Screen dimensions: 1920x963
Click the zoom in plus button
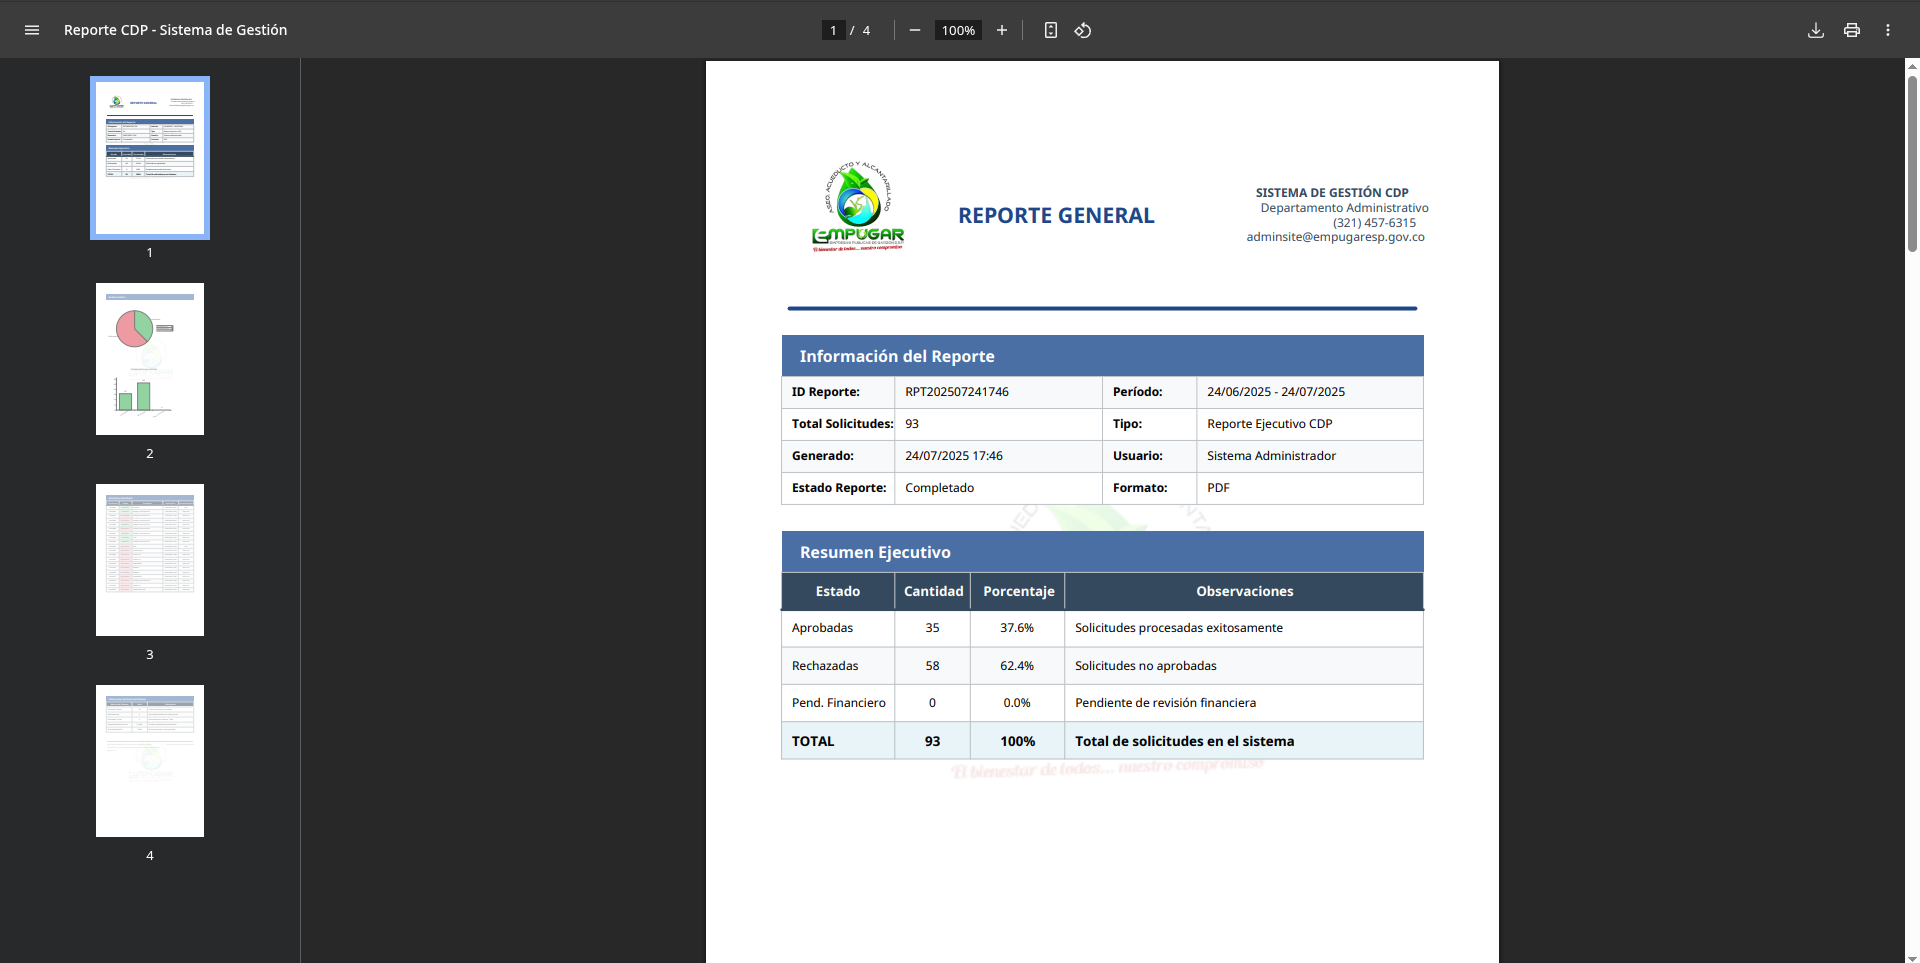pos(1001,30)
